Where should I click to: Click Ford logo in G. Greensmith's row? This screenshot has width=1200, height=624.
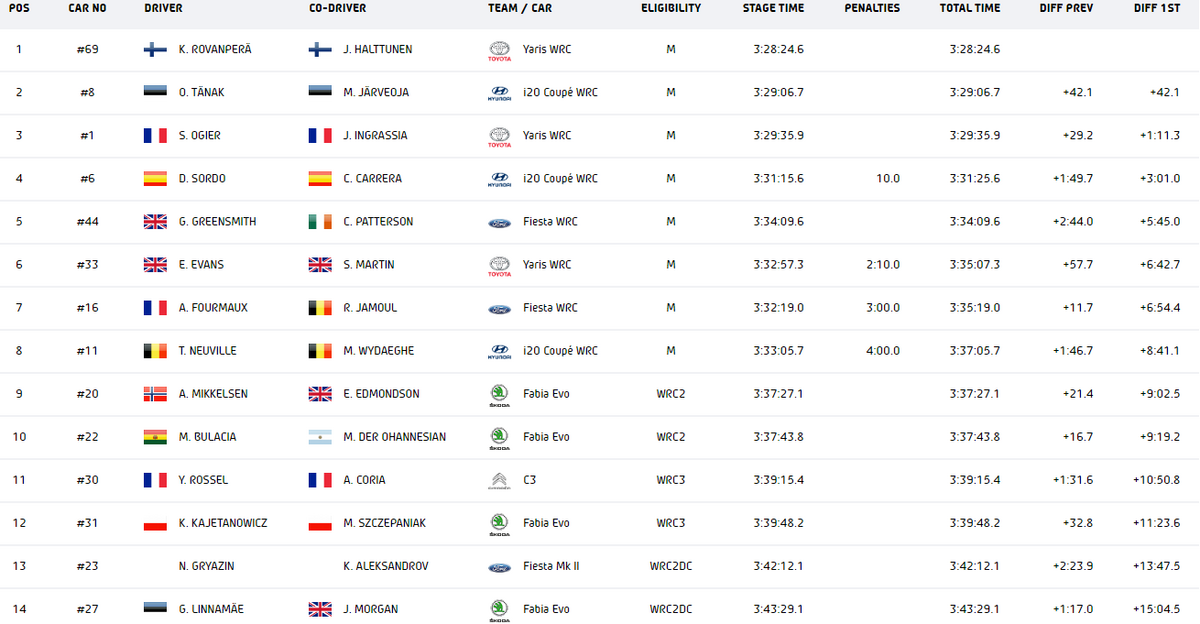click(498, 222)
